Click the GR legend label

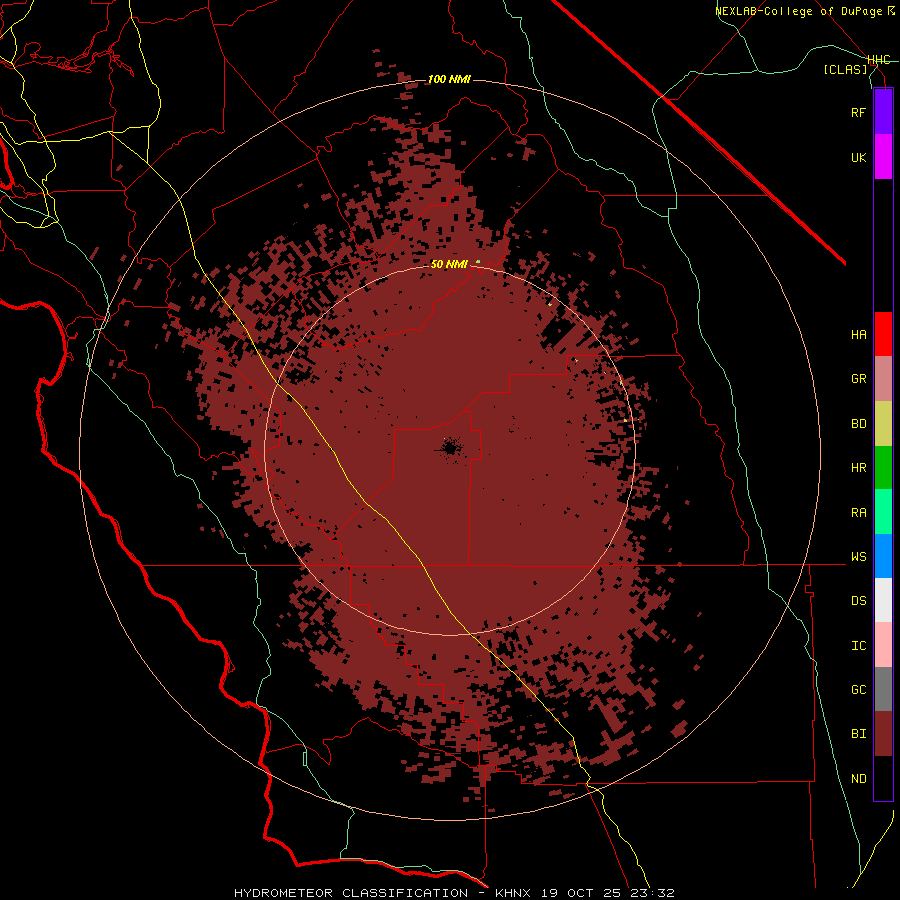tap(858, 379)
